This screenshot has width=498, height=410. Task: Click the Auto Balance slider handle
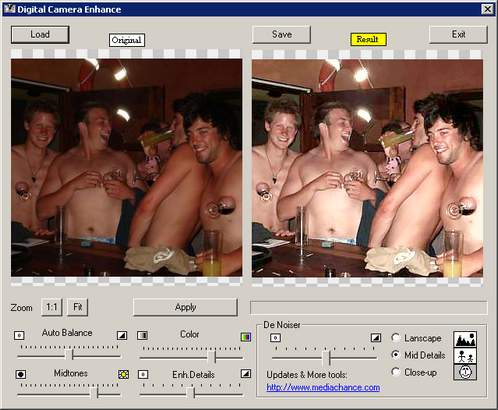pos(69,355)
